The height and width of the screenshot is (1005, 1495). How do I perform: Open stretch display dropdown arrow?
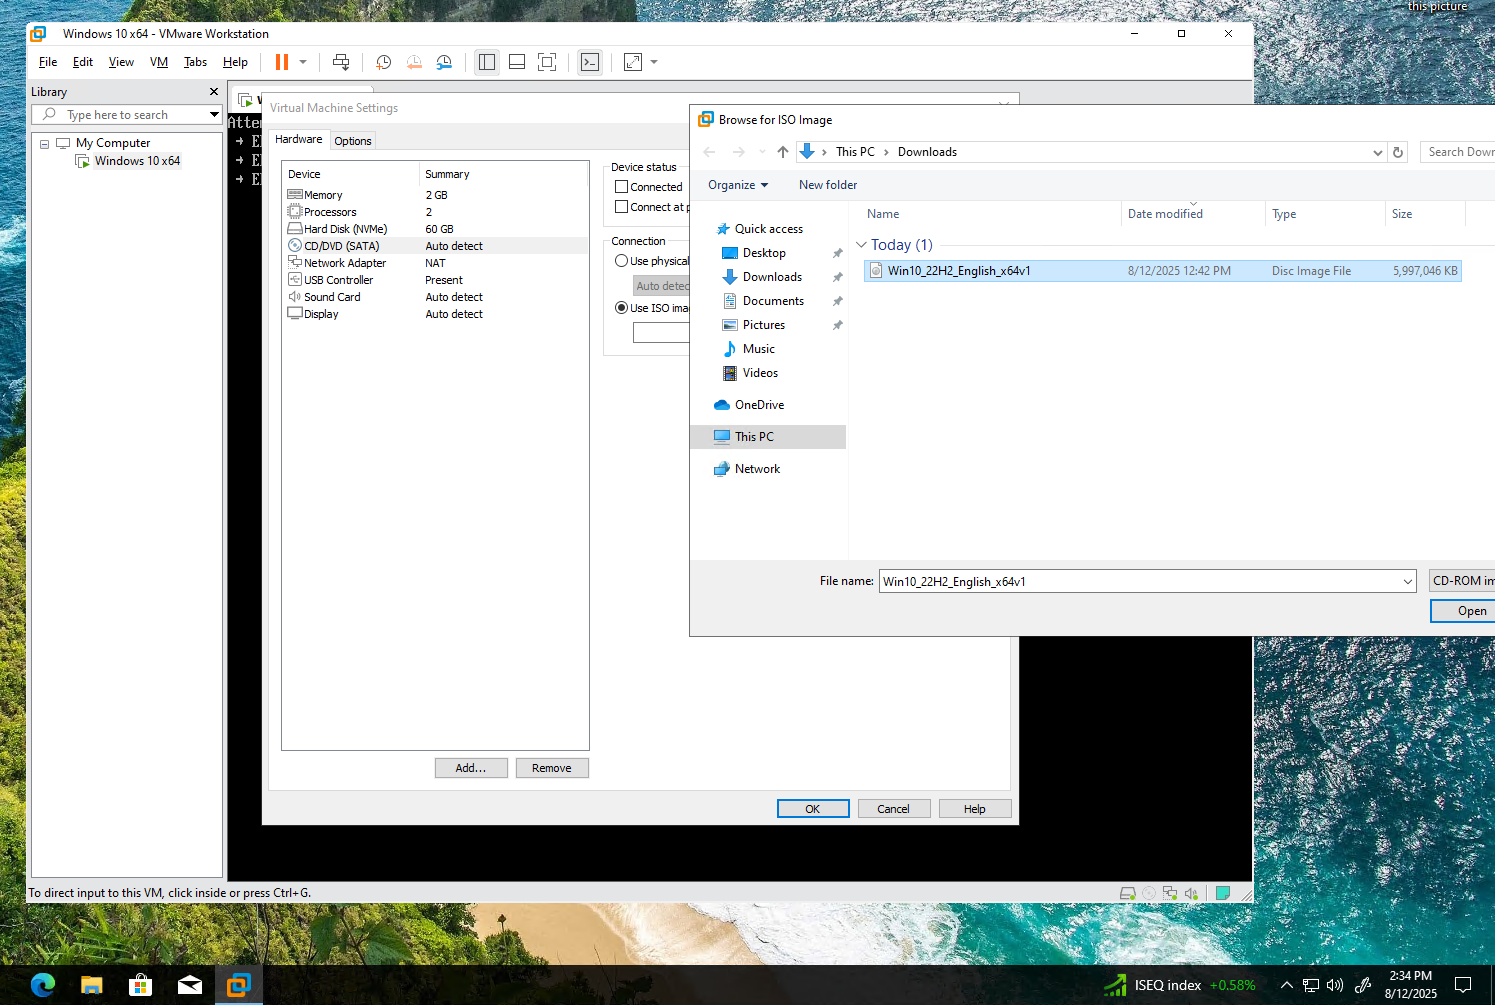click(654, 62)
